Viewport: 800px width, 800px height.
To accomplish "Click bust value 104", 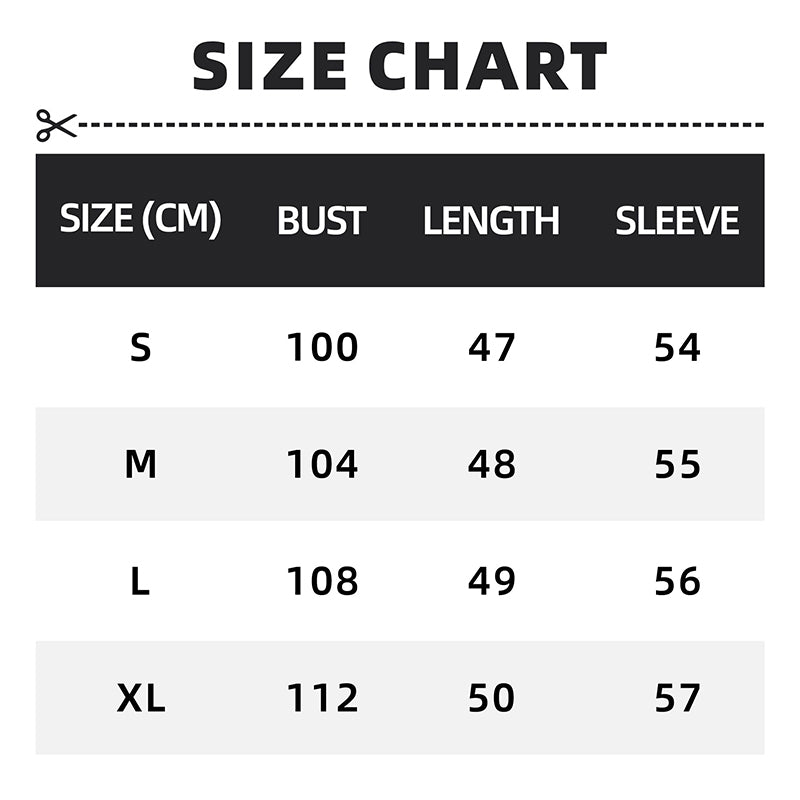I will click(x=322, y=464).
